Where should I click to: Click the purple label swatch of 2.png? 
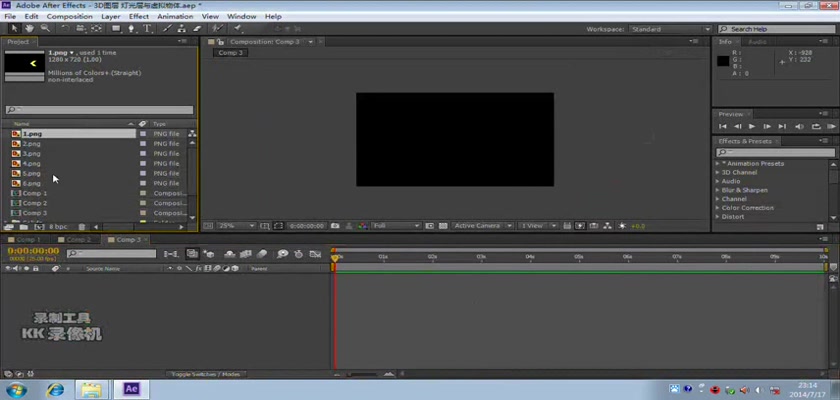(142, 144)
